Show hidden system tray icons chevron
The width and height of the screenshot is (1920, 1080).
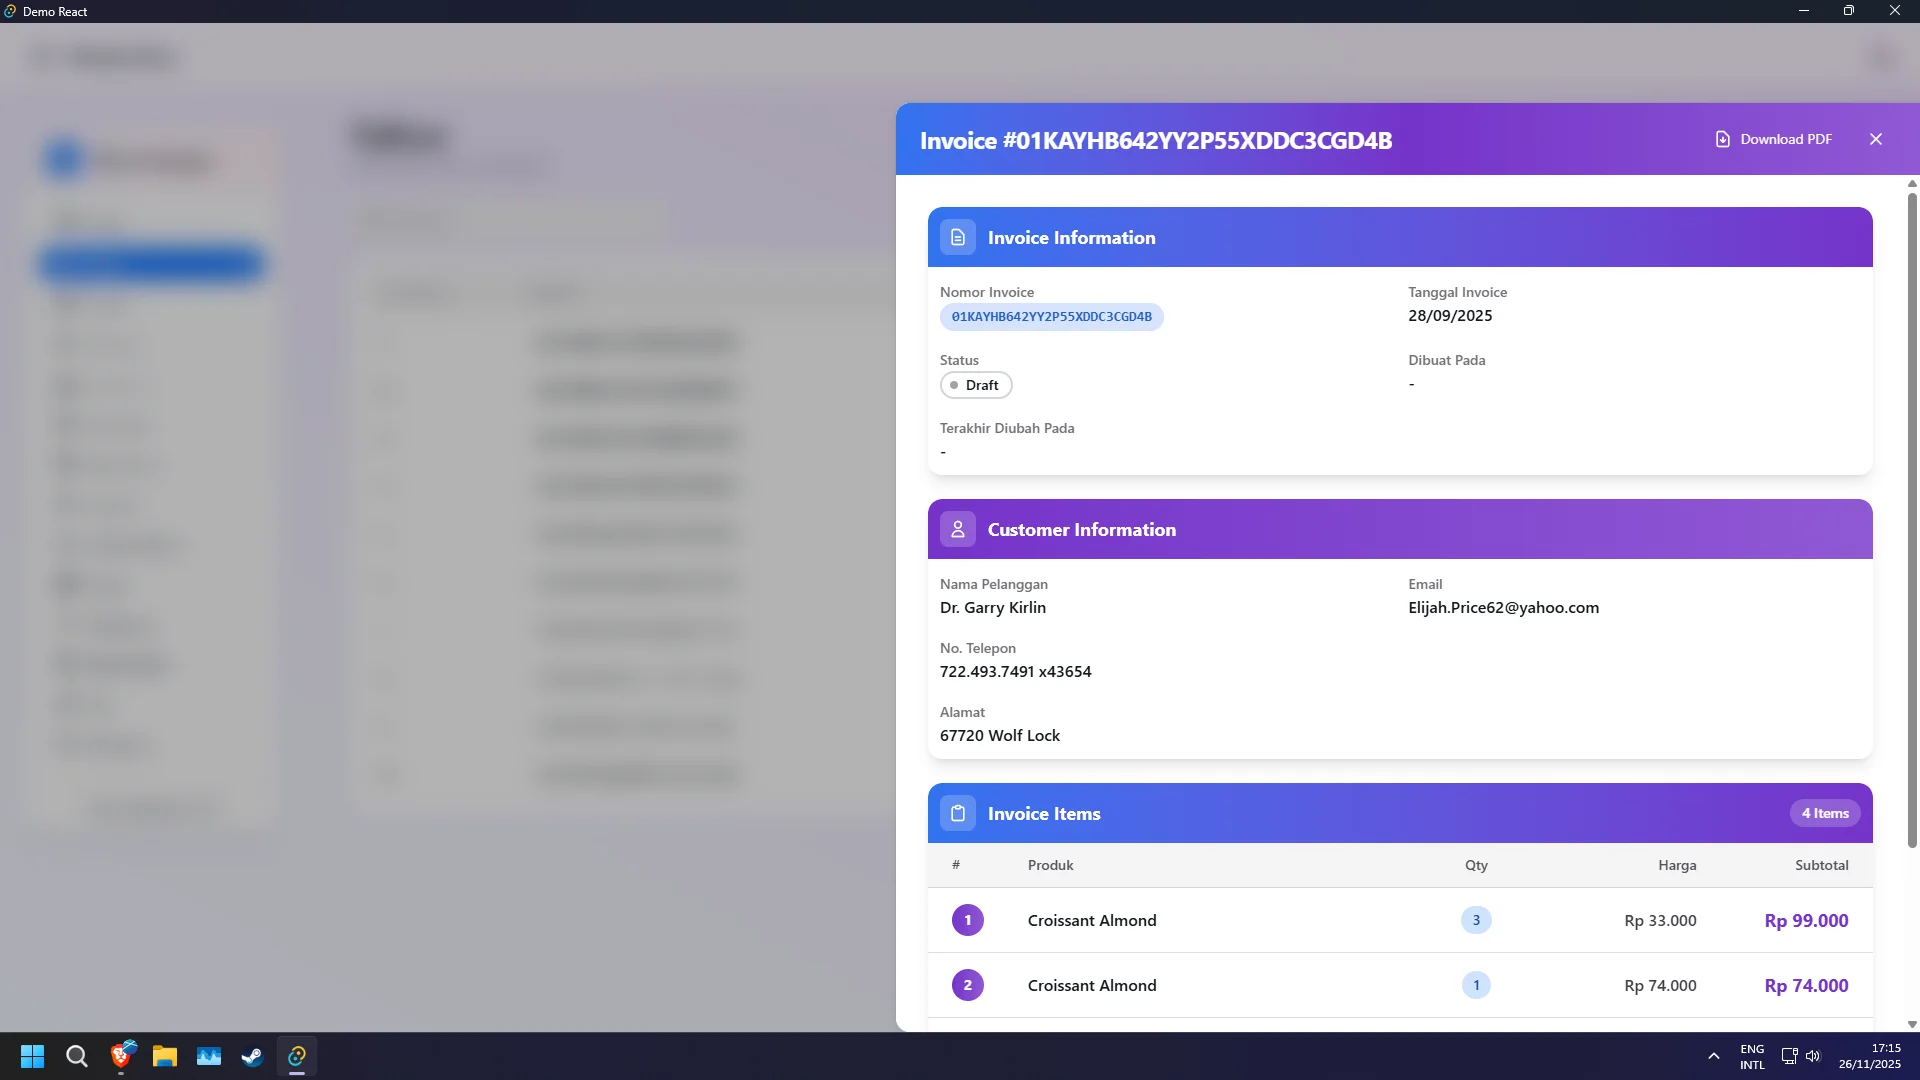point(1713,1056)
